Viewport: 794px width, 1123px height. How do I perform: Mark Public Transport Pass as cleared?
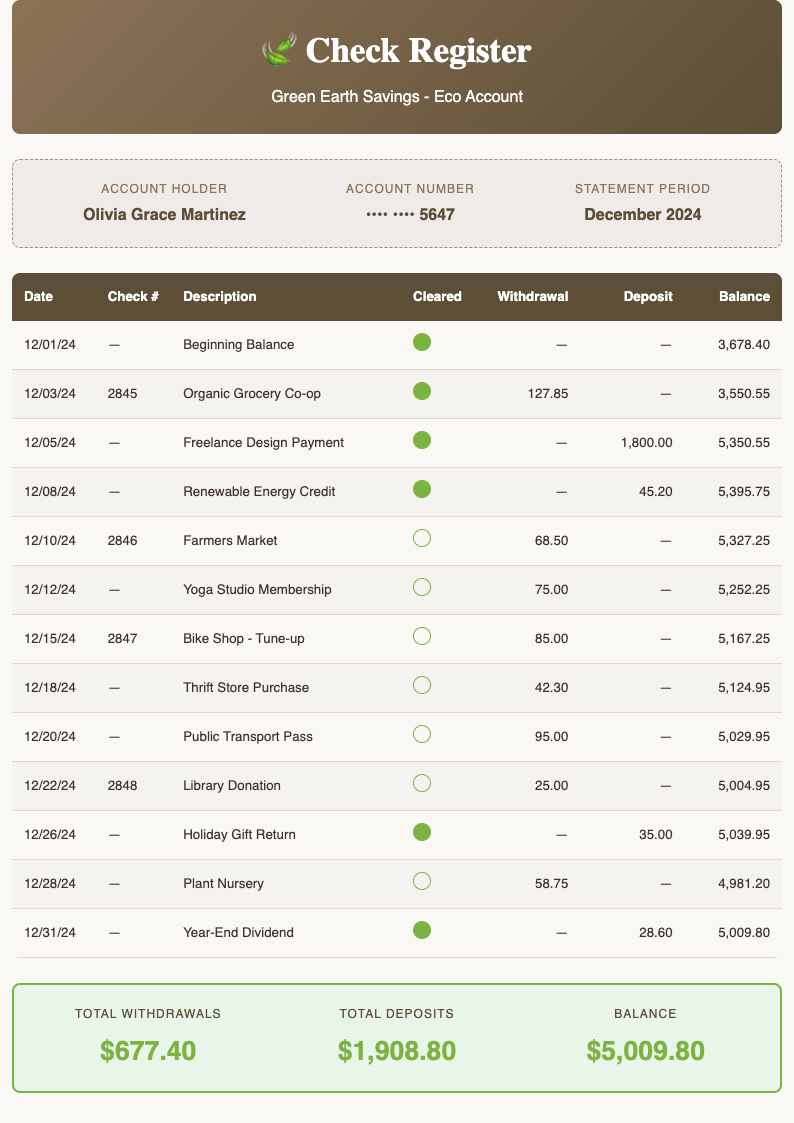422,734
